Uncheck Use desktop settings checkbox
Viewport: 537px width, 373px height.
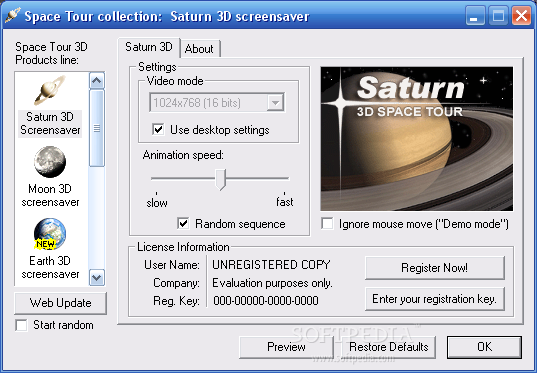click(158, 129)
